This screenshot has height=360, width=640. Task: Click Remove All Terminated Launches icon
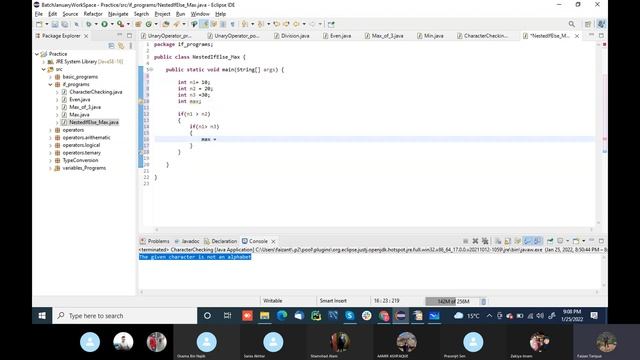coord(485,241)
